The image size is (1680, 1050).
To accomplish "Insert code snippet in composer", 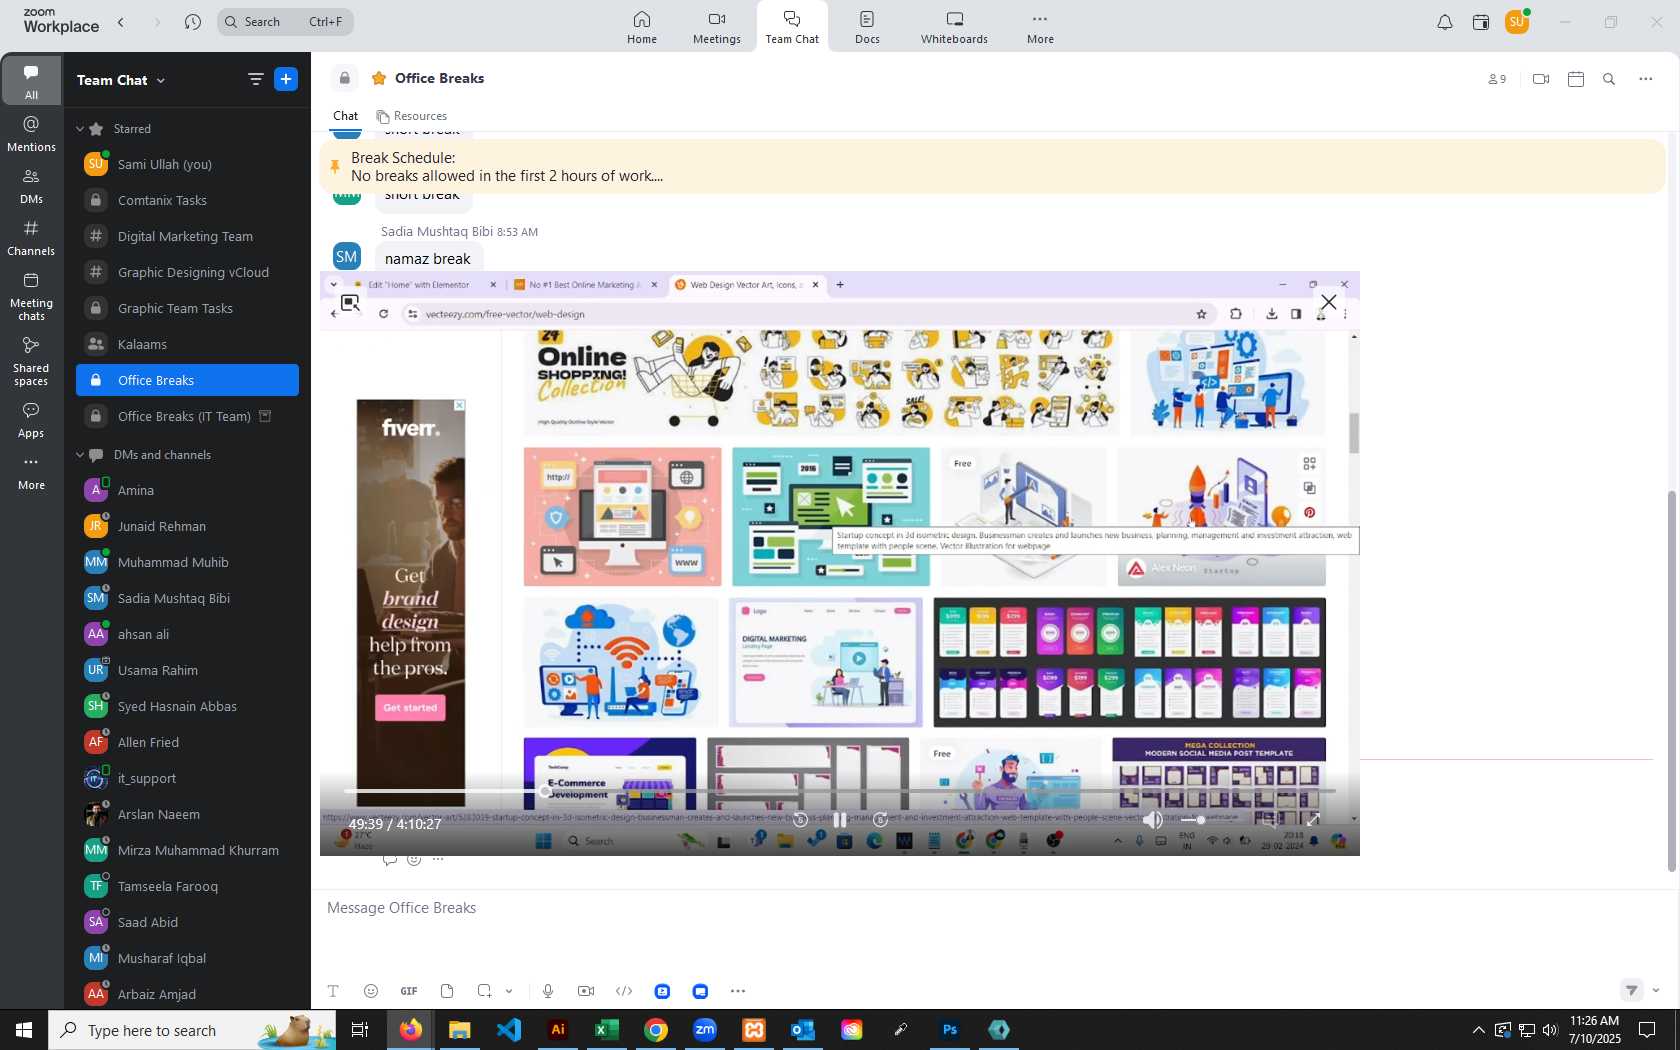I will (x=624, y=991).
